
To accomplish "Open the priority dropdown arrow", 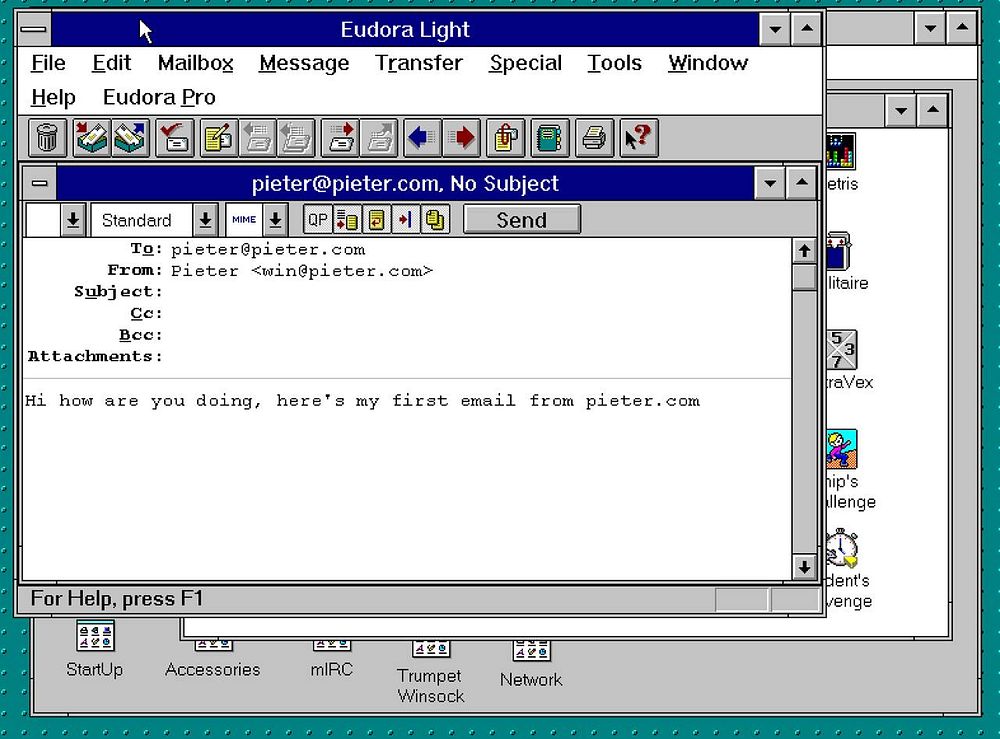I will click(x=73, y=220).
